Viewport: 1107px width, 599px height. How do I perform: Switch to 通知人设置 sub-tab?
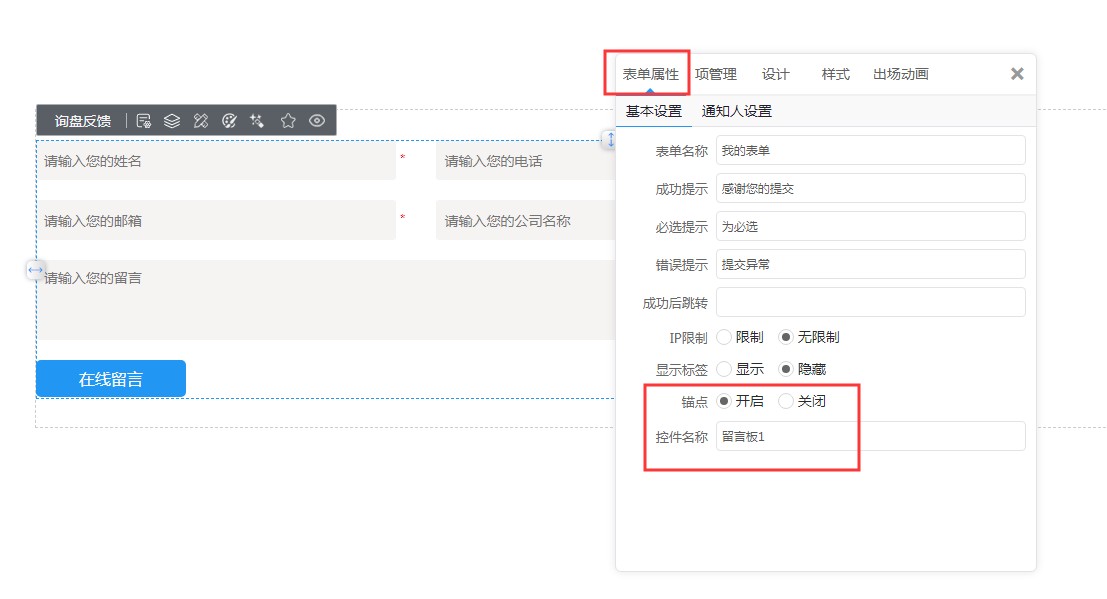(736, 111)
